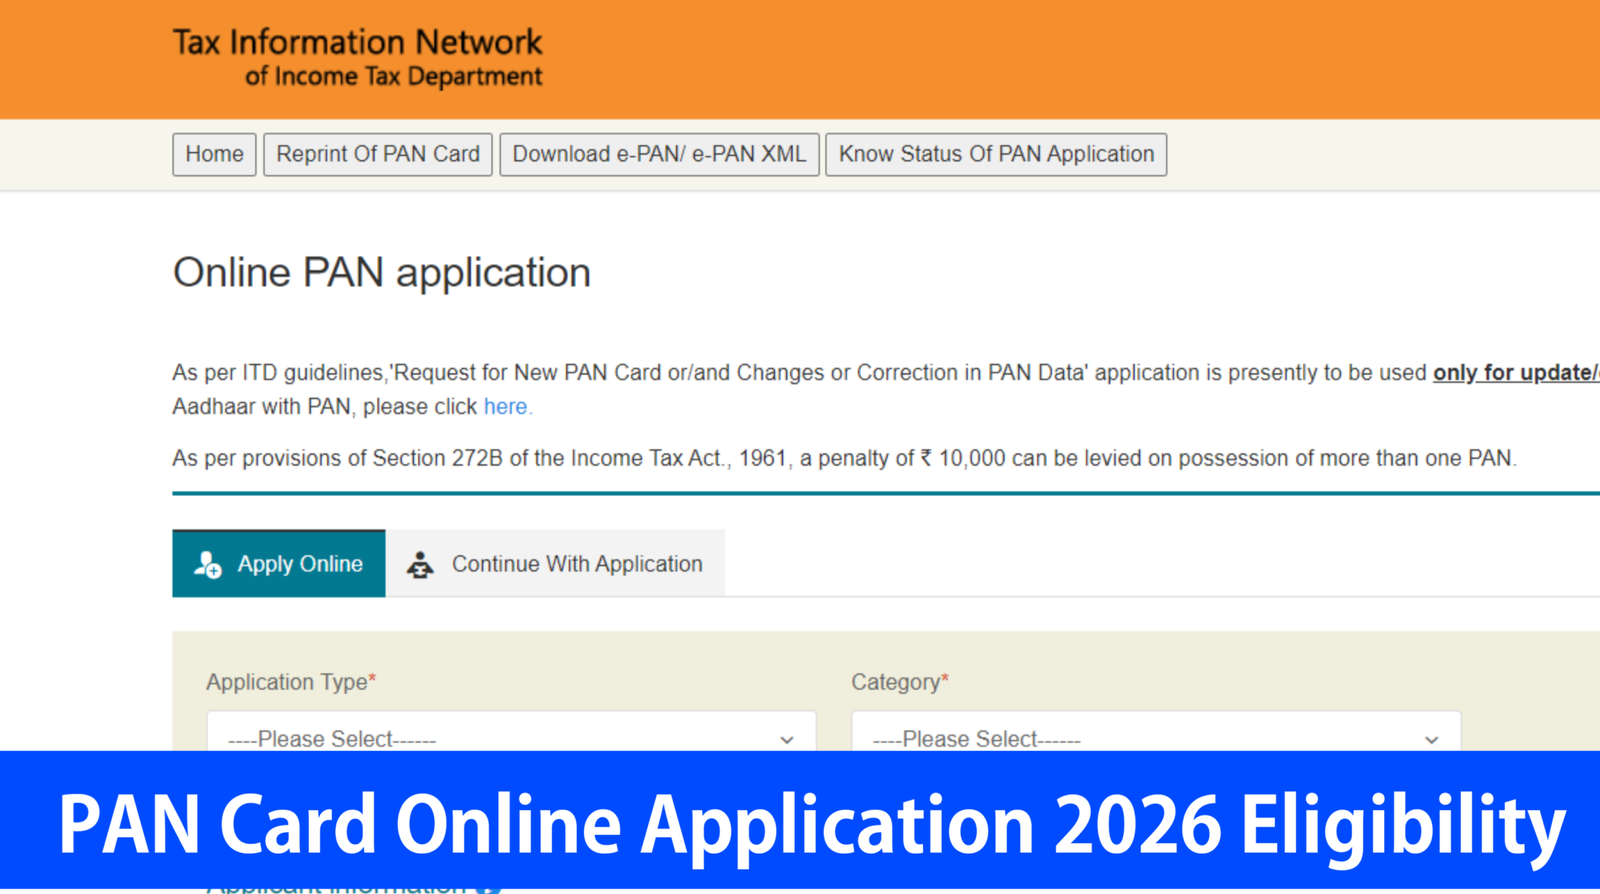Follow the blue "here" link
Image resolution: width=1600 pixels, height=894 pixels.
[506, 407]
